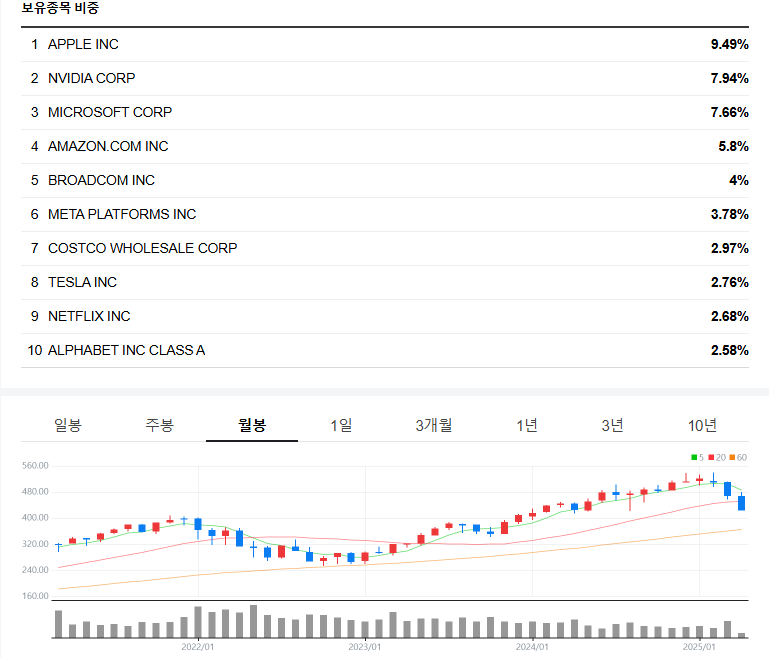Click the 3.78% weight value
Viewport: 769px width, 658px height.
[x=729, y=214]
